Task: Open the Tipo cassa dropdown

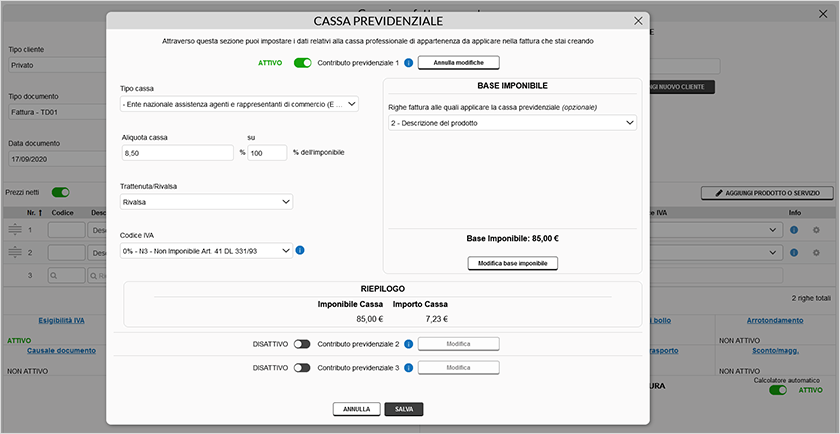Action: coord(239,104)
